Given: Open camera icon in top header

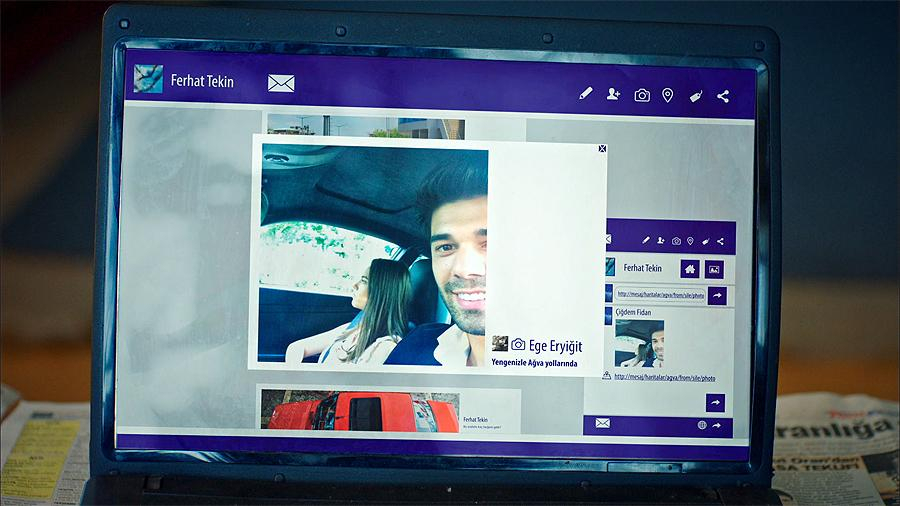Looking at the screenshot, I should coord(642,95).
